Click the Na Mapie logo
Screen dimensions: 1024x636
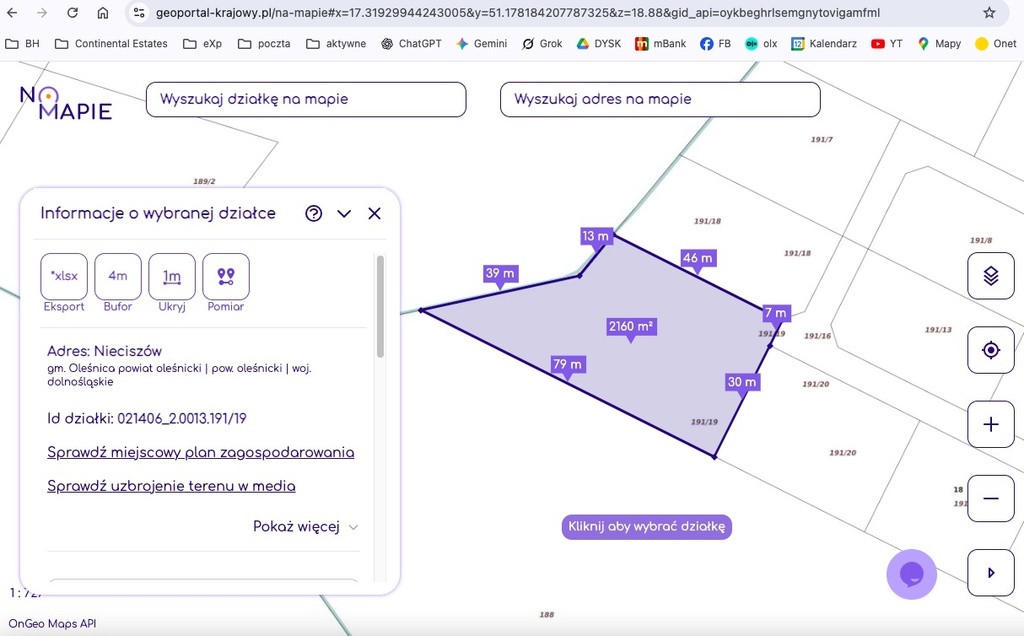[65, 103]
